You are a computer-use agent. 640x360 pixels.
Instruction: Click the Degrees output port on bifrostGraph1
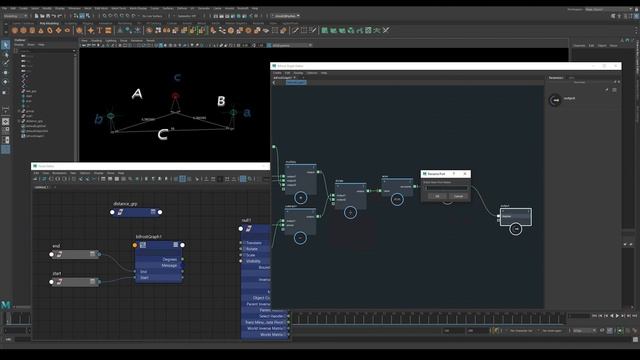pos(182,259)
